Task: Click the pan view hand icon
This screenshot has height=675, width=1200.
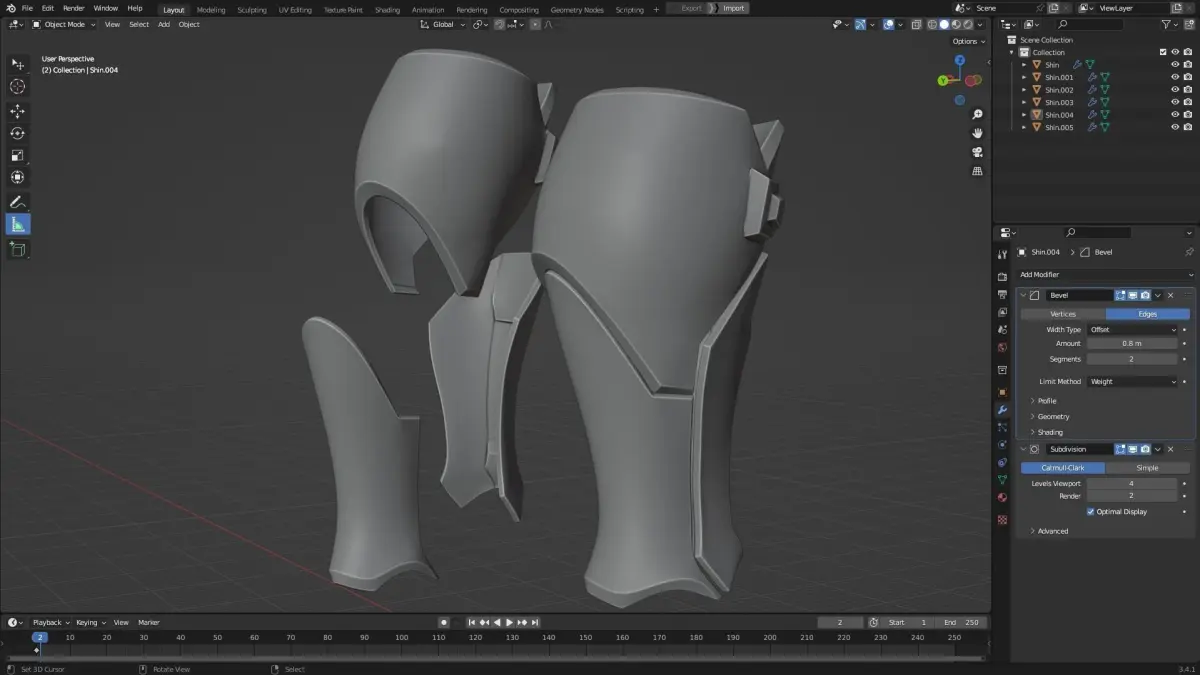Action: [977, 133]
